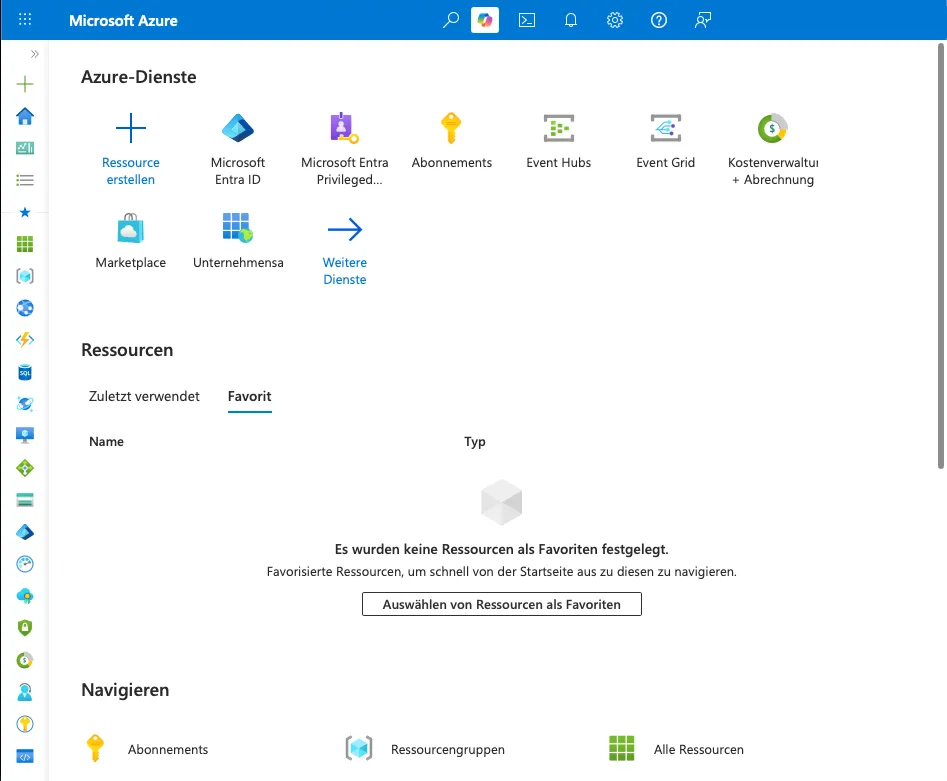Open the Dashboard chart icon in sidebar

point(25,148)
